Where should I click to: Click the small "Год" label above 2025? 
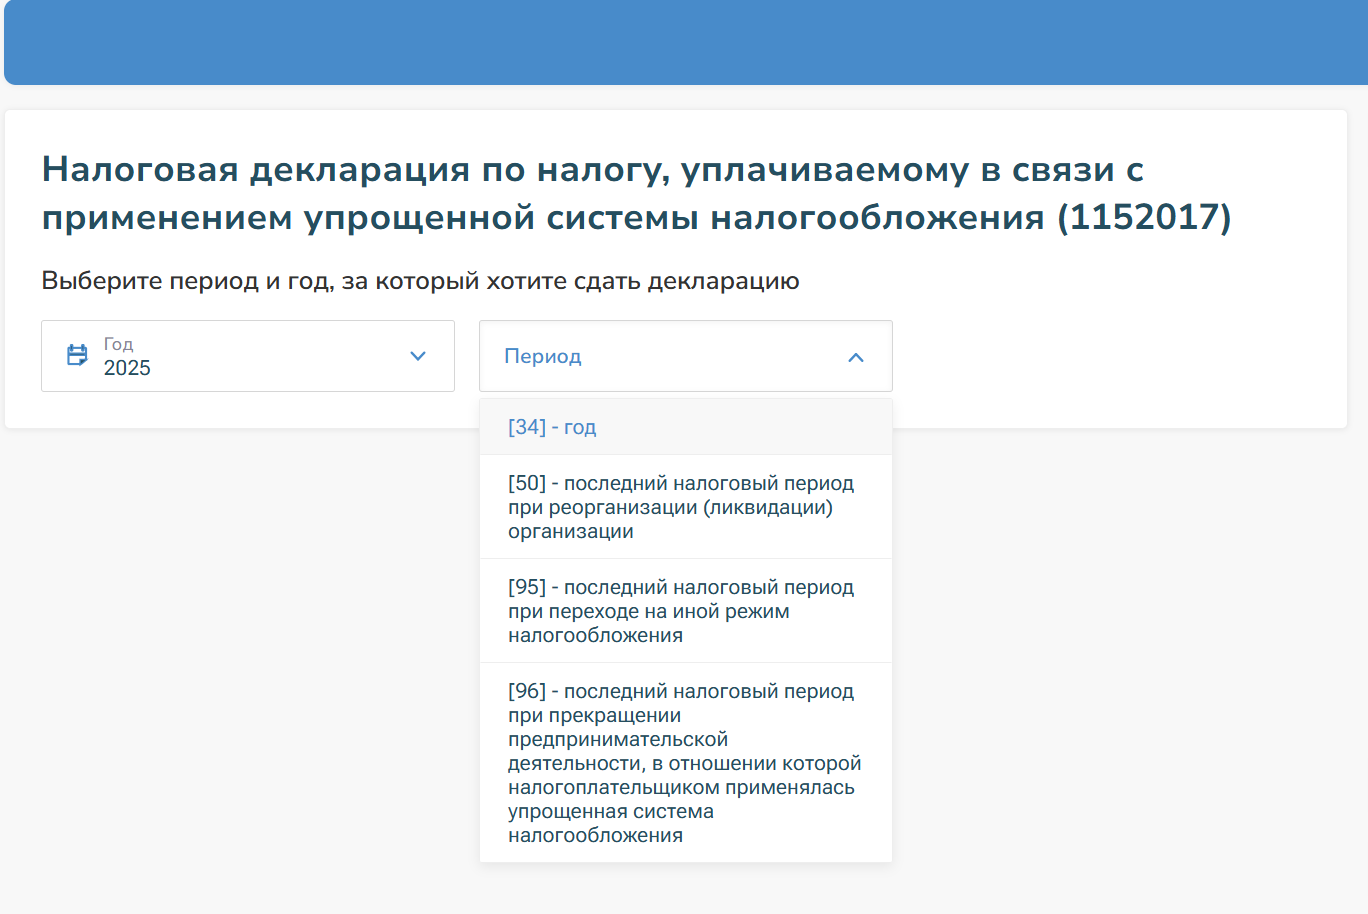[x=118, y=344]
